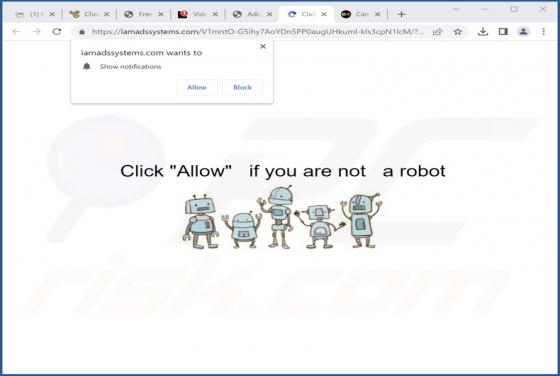Go back to the previous page
The image size is (560, 376).
[16, 32]
